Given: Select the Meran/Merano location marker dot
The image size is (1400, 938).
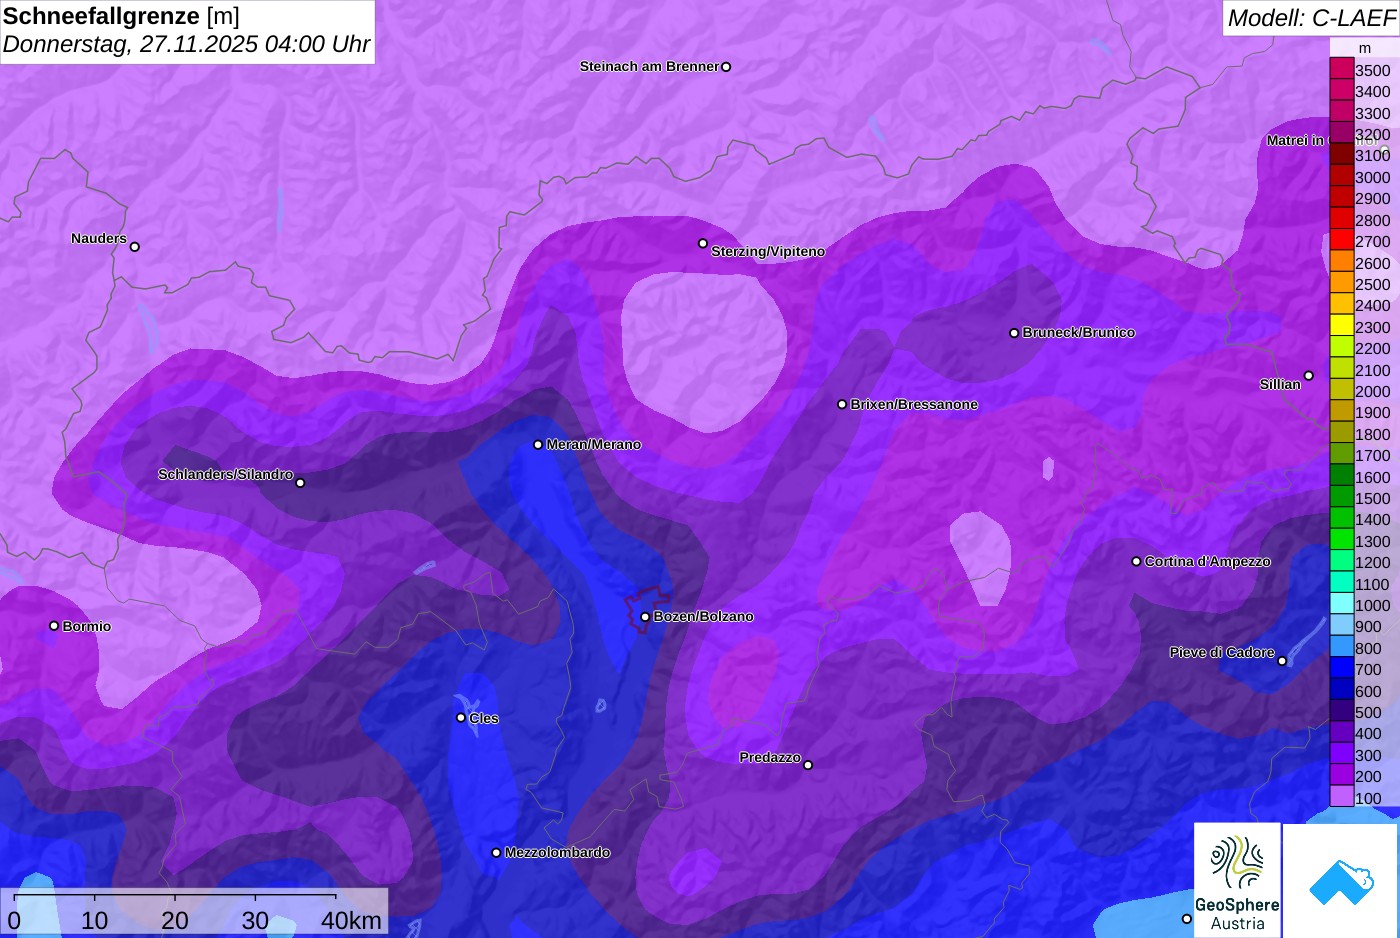Looking at the screenshot, I should (x=538, y=445).
